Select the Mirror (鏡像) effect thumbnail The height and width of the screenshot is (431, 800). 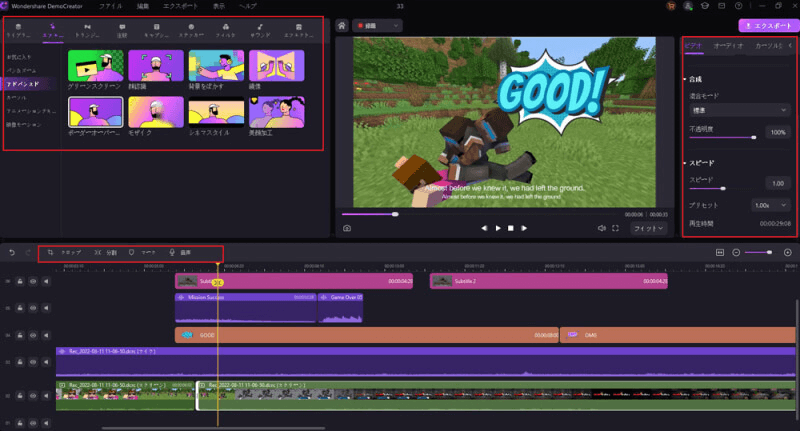(277, 65)
